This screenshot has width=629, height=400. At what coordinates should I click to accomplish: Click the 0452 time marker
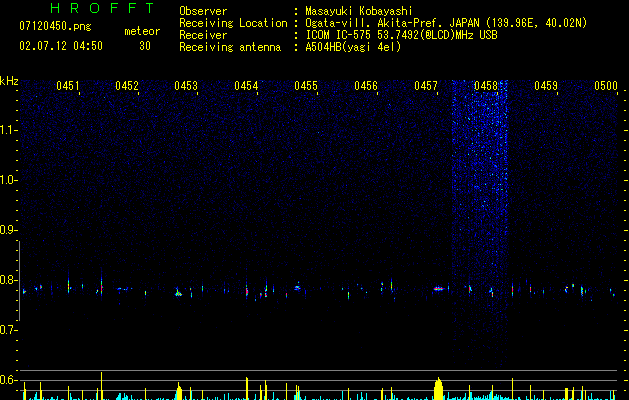click(127, 85)
